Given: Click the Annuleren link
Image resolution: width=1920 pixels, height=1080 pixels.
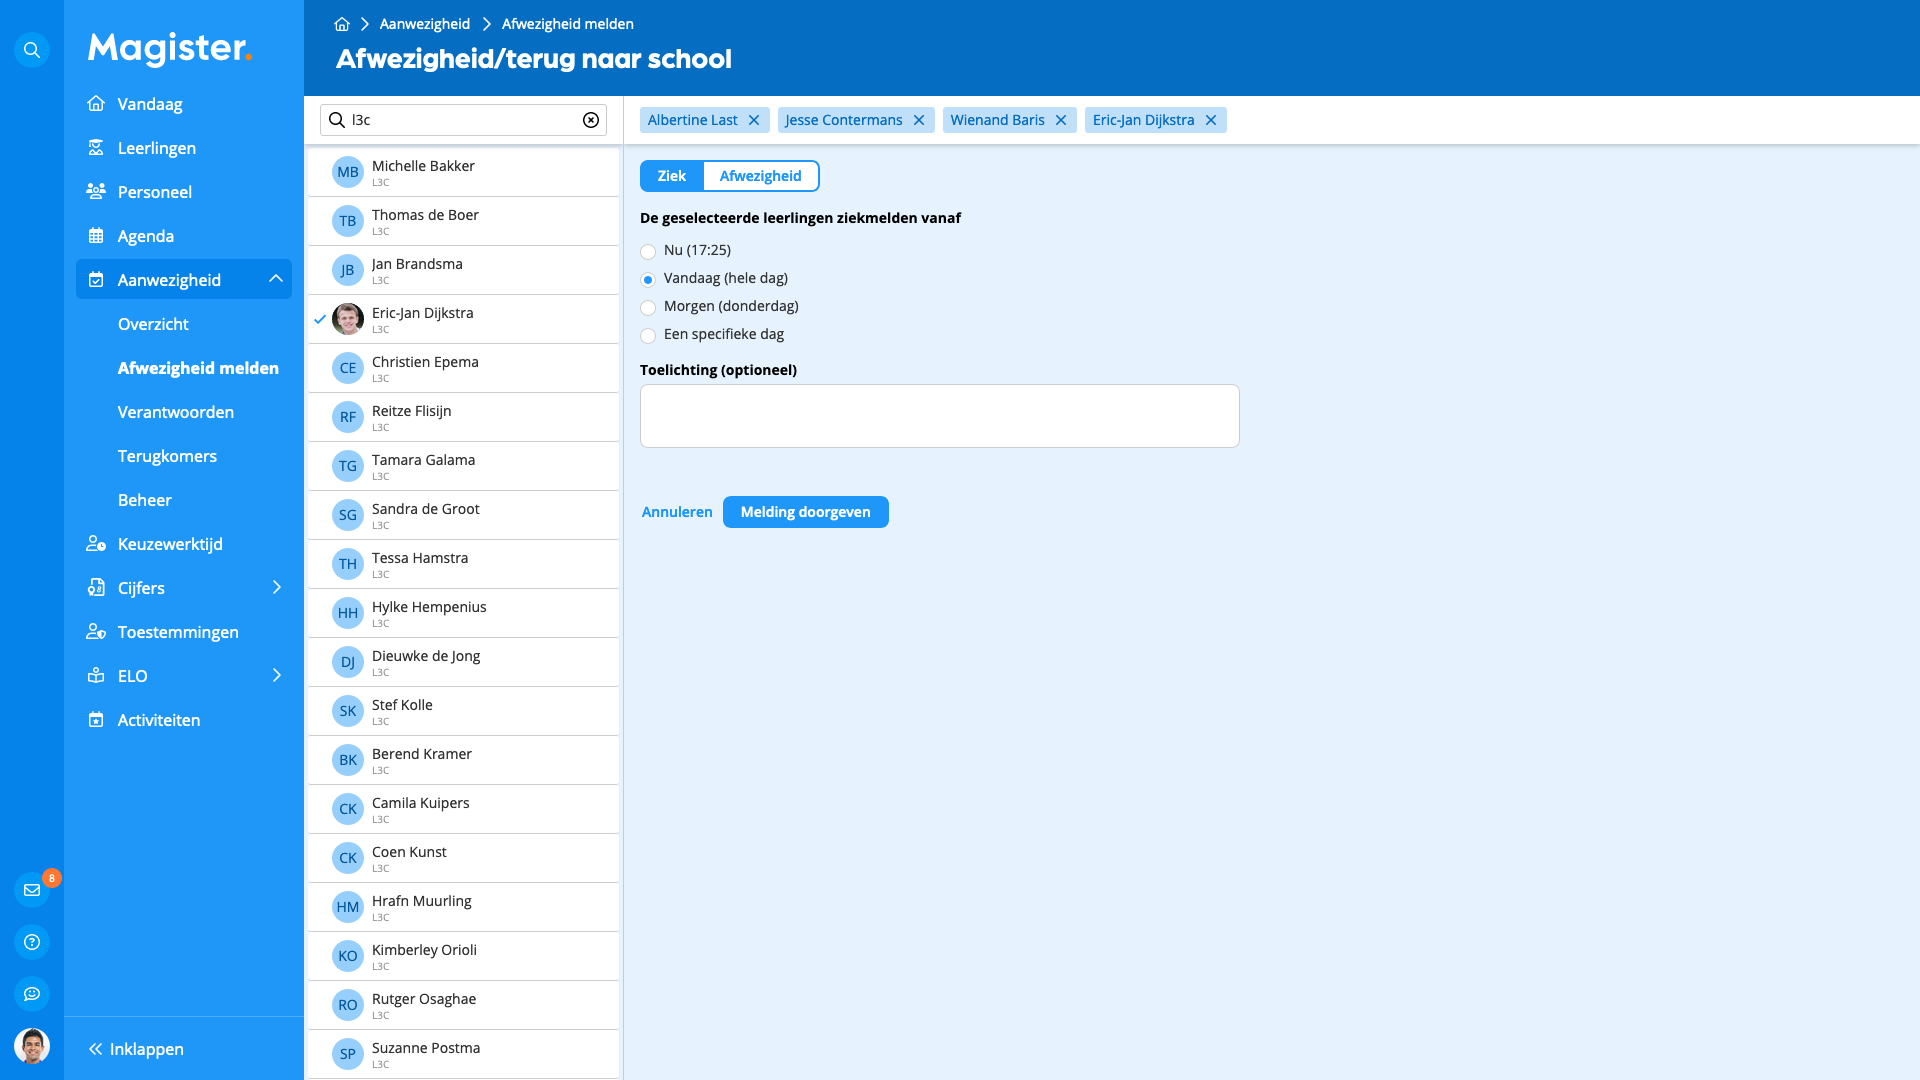Looking at the screenshot, I should pos(676,512).
